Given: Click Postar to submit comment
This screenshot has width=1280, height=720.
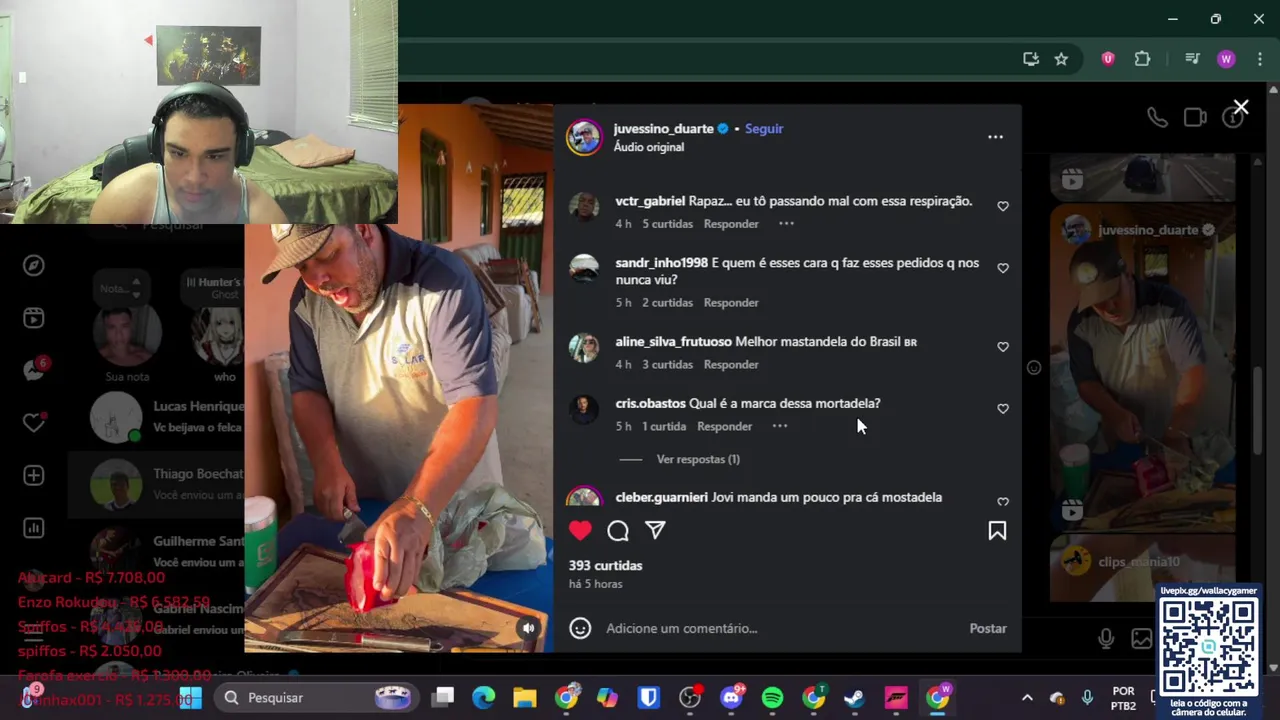Looking at the screenshot, I should [x=988, y=628].
